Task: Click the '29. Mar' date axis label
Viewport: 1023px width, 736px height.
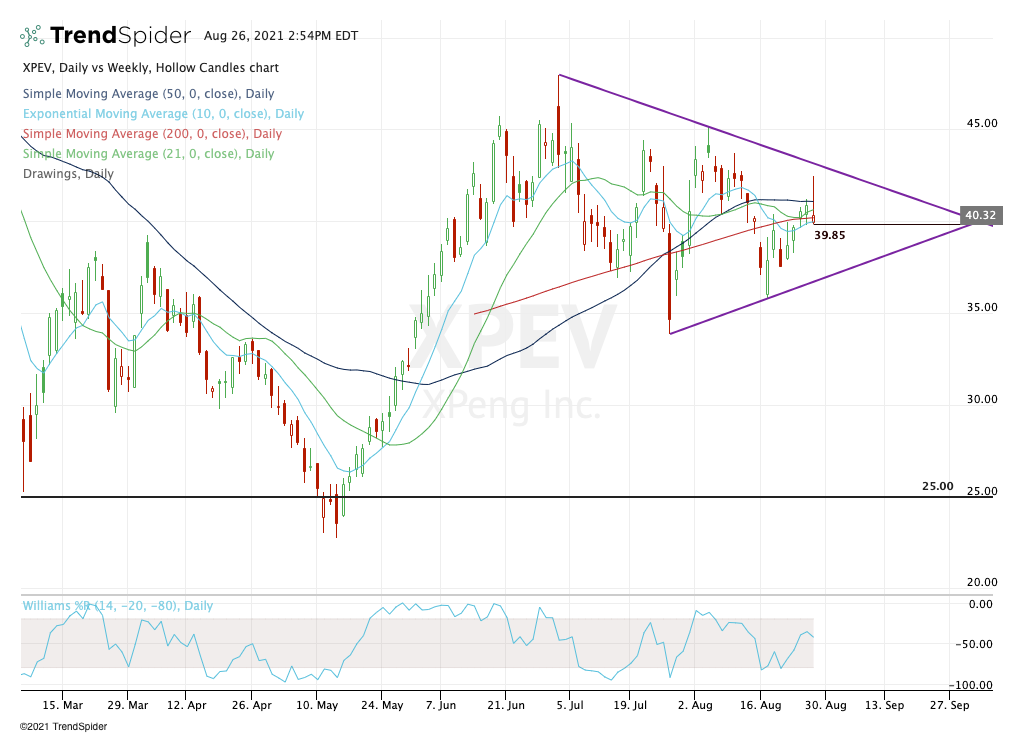Action: click(127, 705)
